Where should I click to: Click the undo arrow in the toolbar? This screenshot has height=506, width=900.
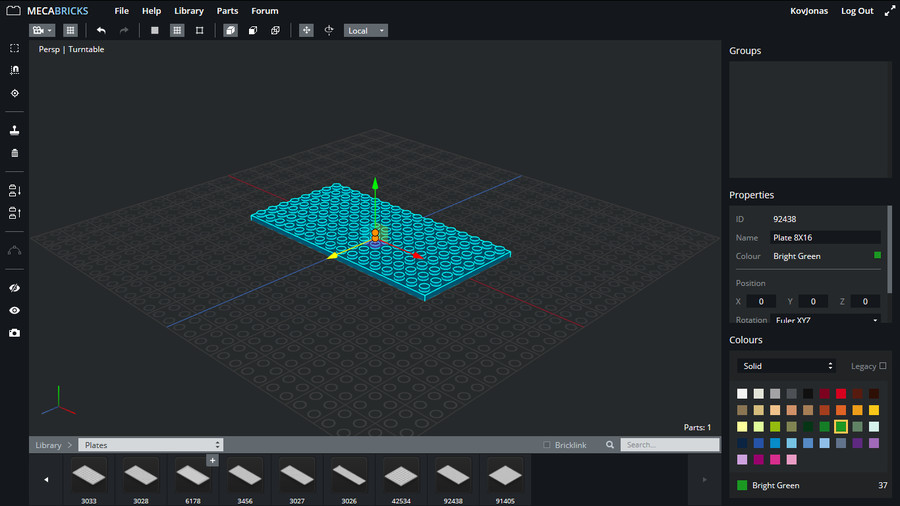101,30
